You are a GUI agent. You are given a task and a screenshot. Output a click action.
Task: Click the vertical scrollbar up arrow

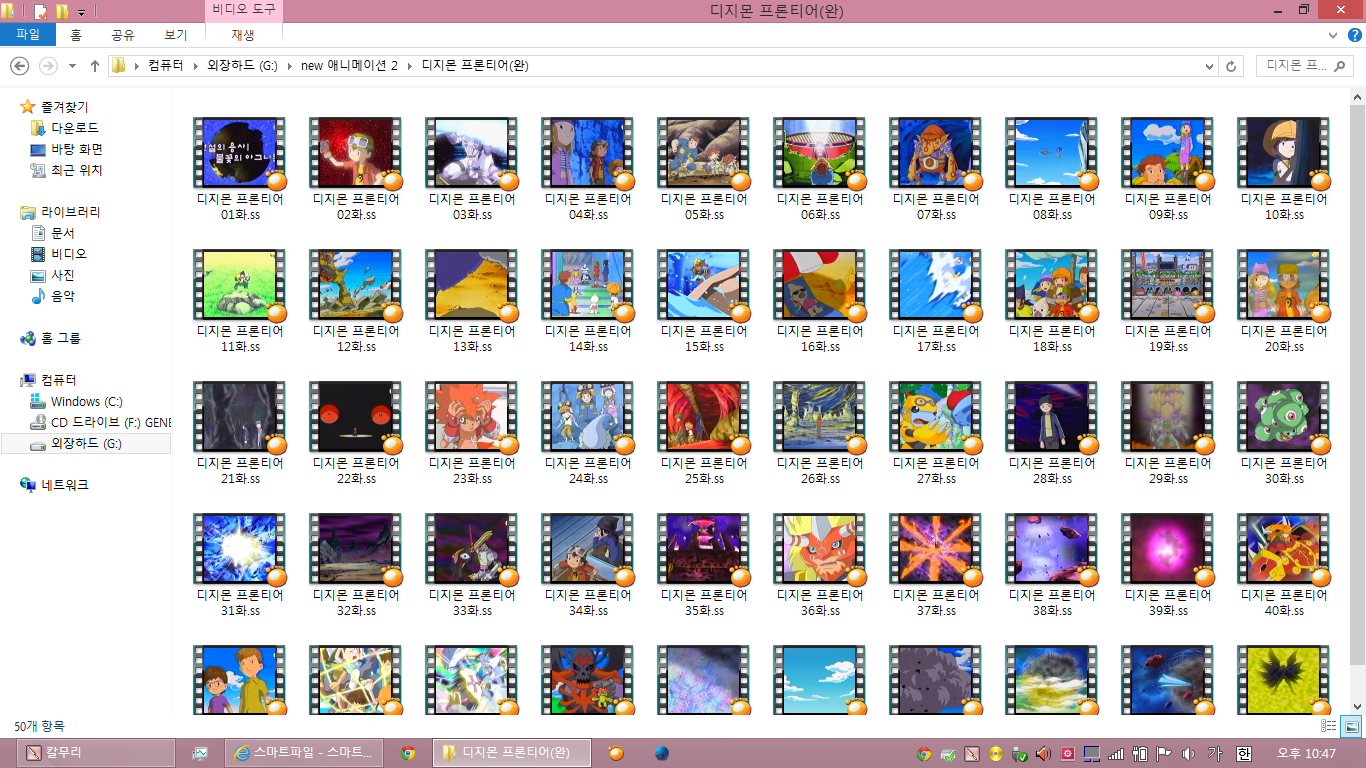point(1357,97)
